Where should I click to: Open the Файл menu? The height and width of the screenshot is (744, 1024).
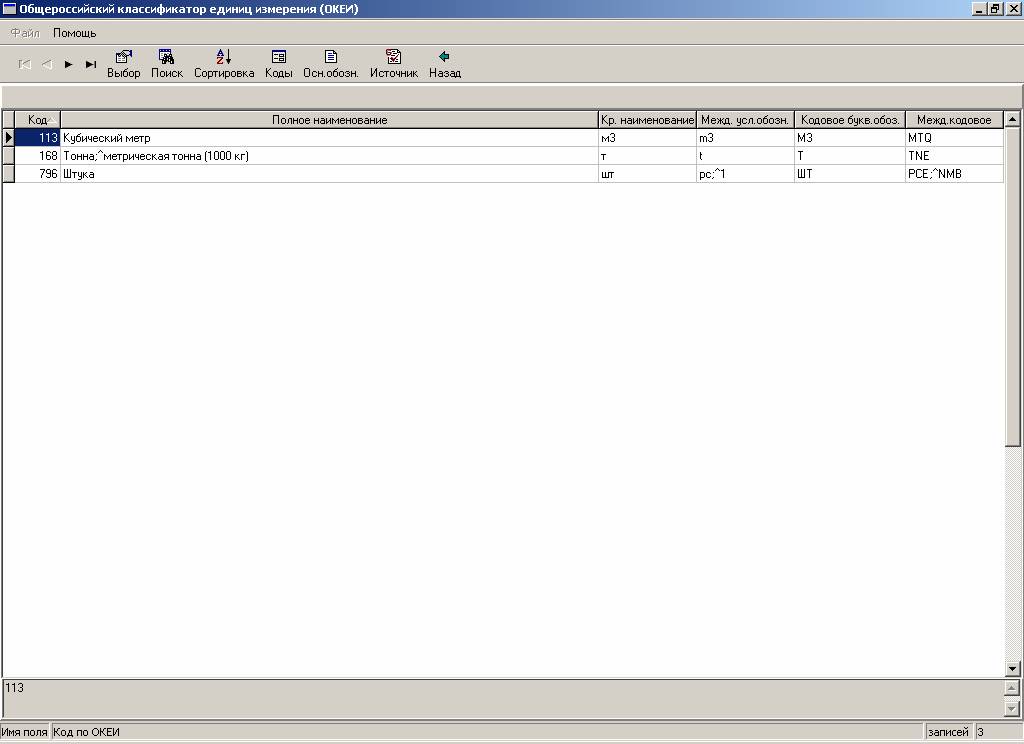click(25, 33)
